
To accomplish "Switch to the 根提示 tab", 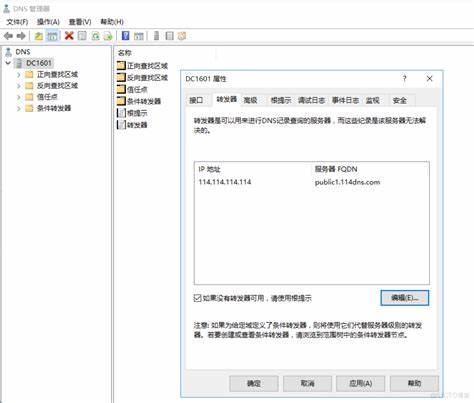I will coord(281,100).
